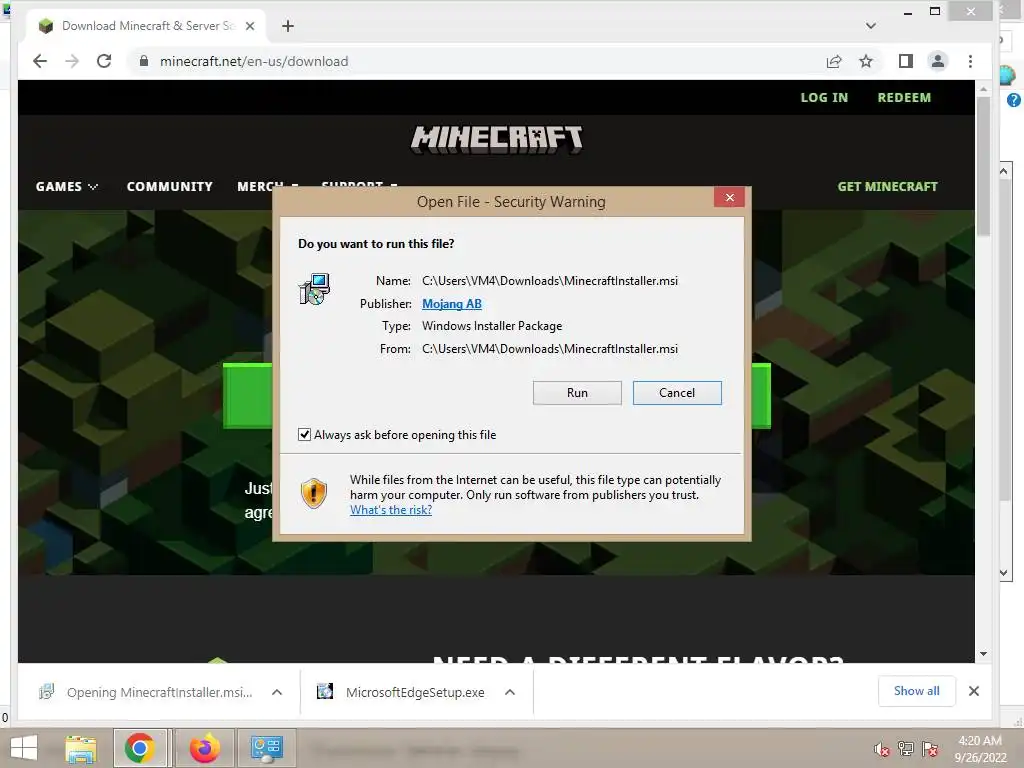Image resolution: width=1024 pixels, height=768 pixels.
Task: Open Firefox from taskbar
Action: [205, 748]
